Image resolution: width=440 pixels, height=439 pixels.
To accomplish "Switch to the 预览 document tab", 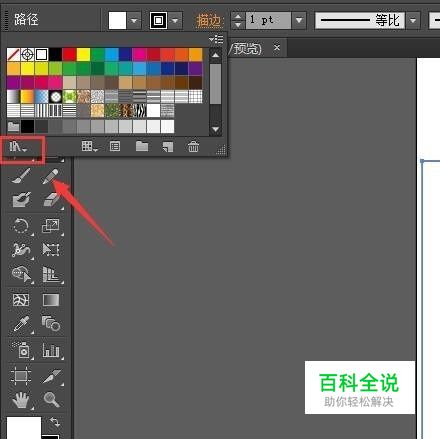I will [x=247, y=49].
